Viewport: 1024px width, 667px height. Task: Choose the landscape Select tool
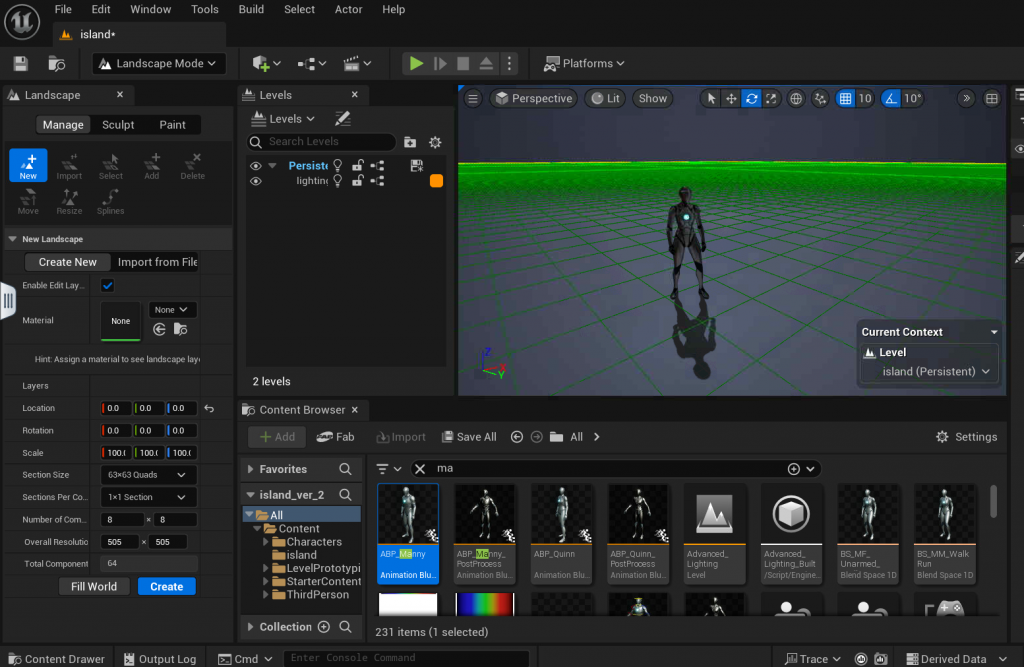tap(110, 166)
